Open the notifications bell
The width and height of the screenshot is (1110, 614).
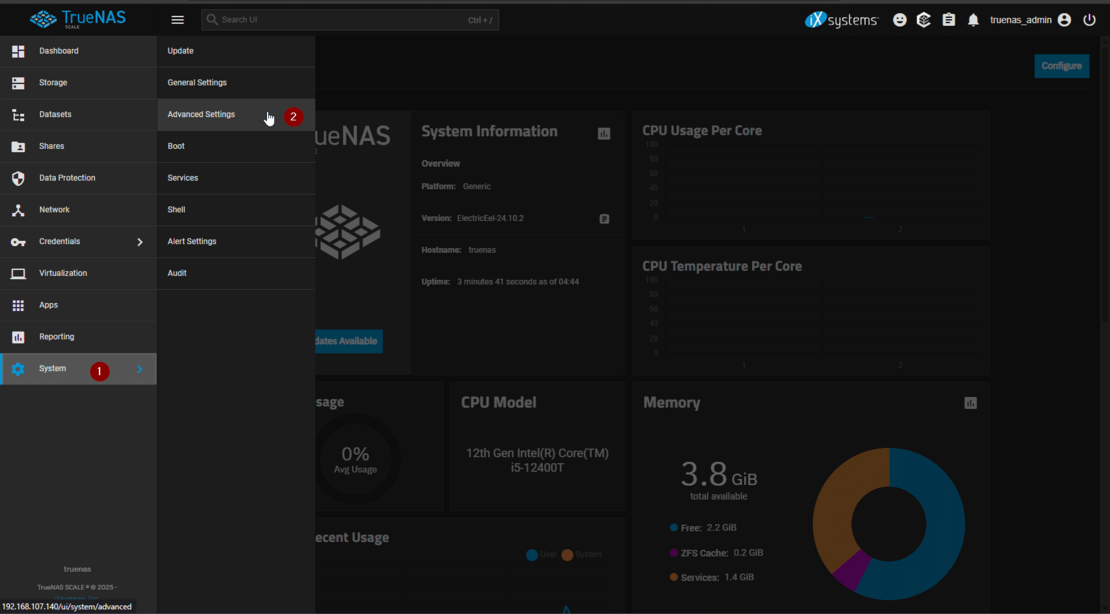[x=972, y=19]
